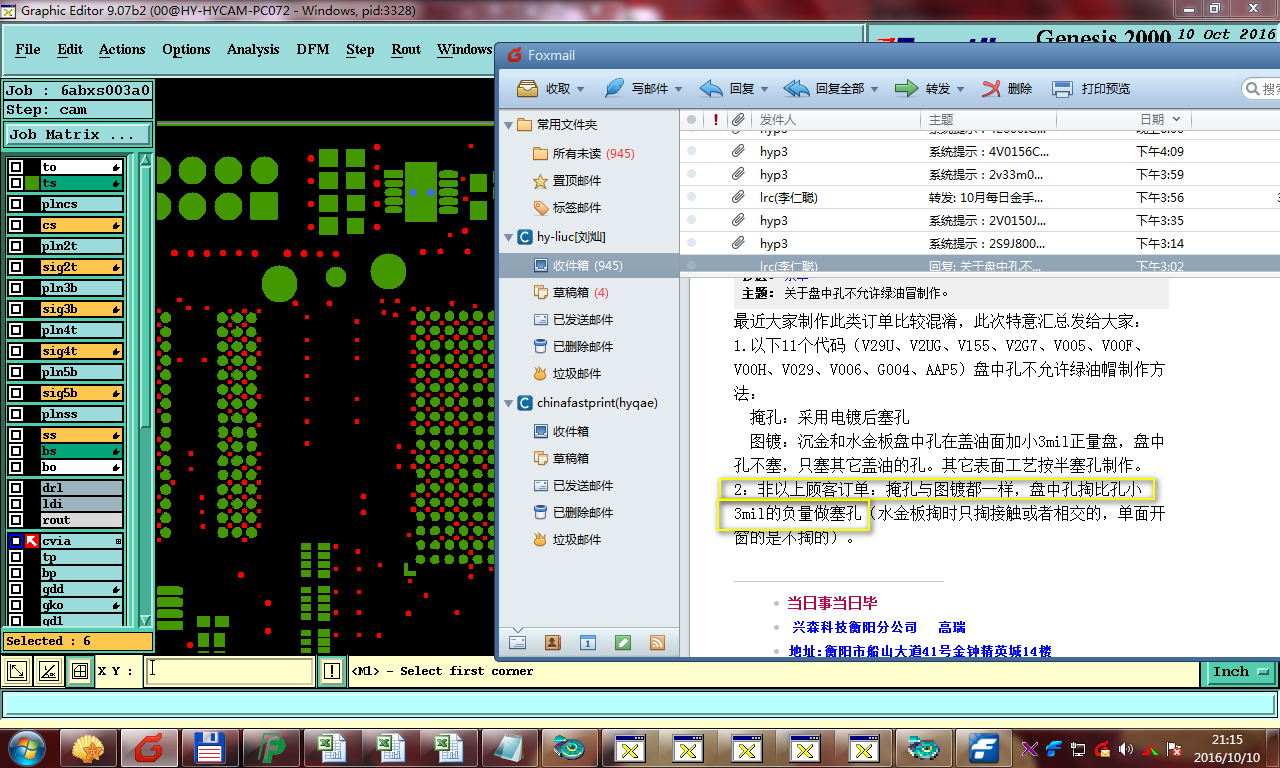This screenshot has width=1280, height=768.
Task: Click first coordinate-mode icon left of X Y field
Action: point(17,672)
